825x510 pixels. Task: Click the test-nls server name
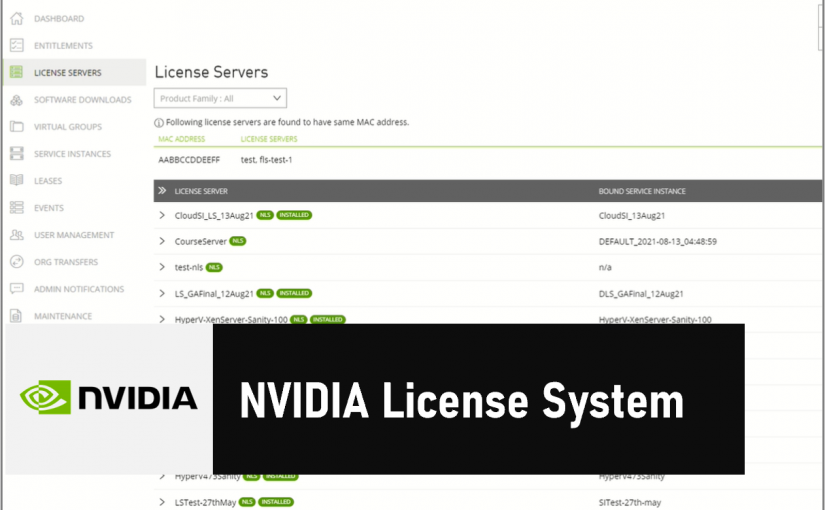(x=188, y=267)
